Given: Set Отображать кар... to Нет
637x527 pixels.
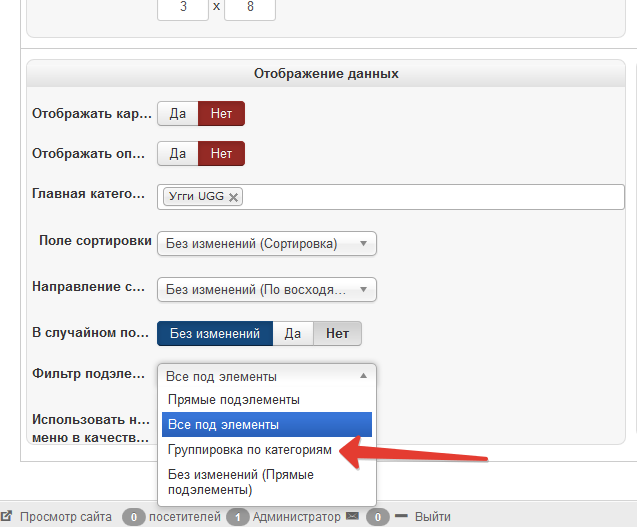Looking at the screenshot, I should pos(221,113).
